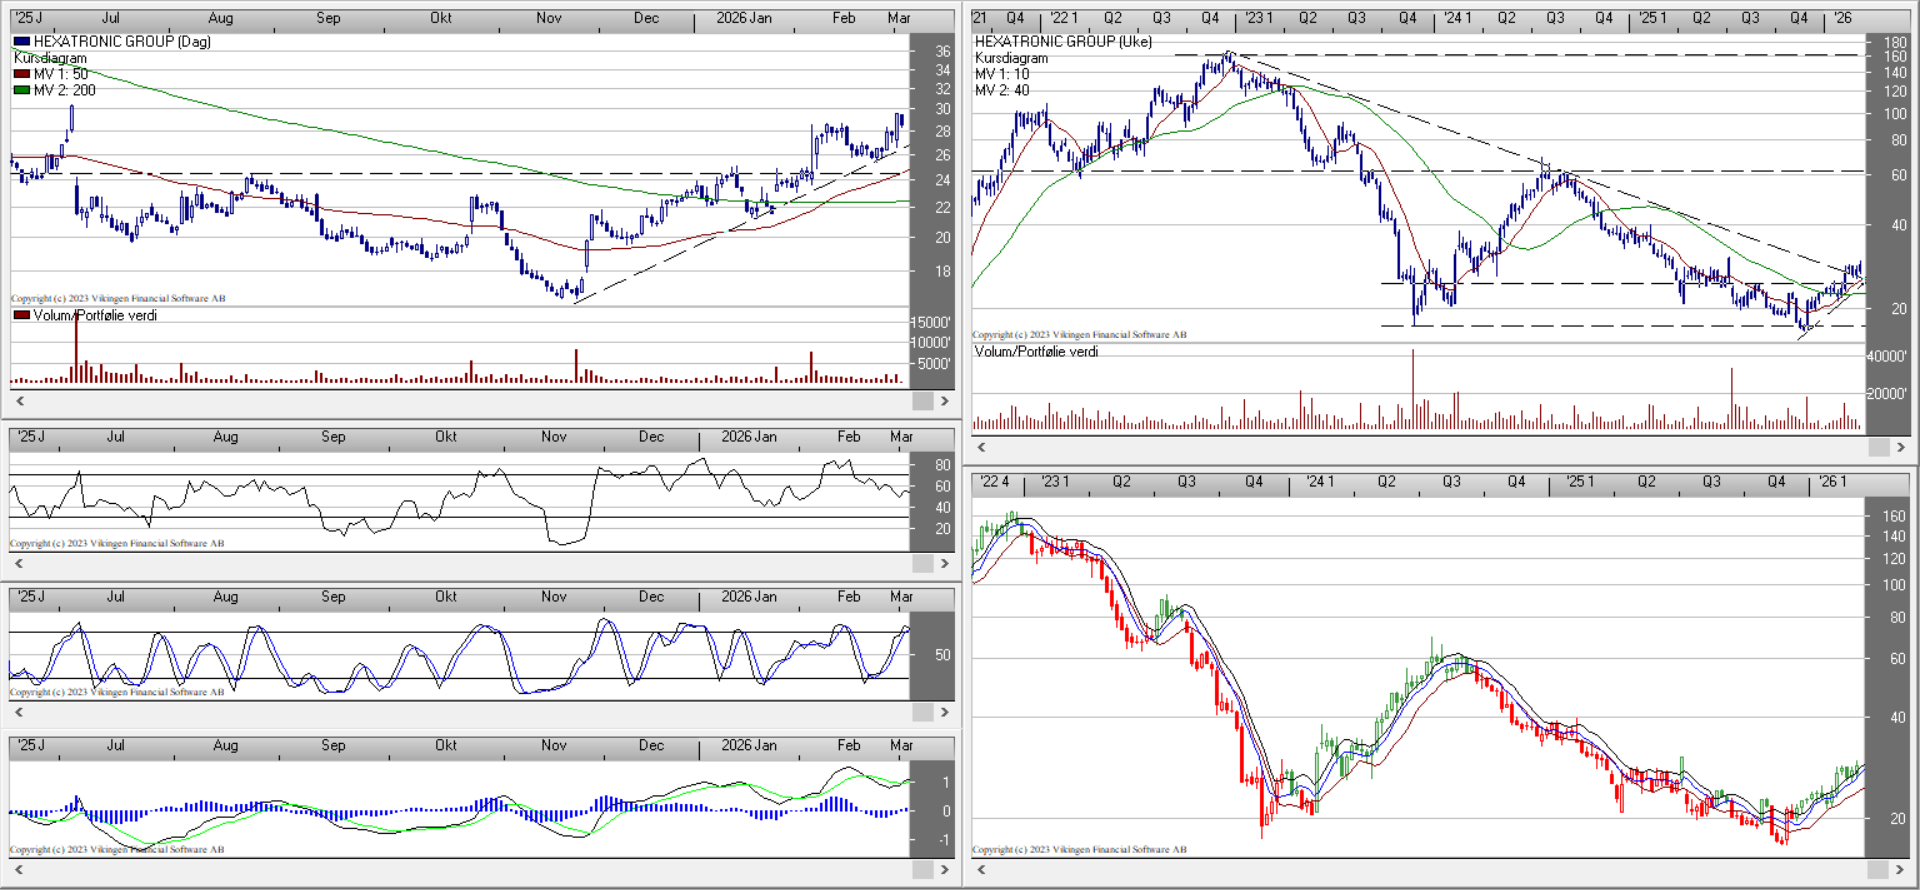This screenshot has width=1920, height=890.
Task: Click the right scroll arrow under the MACD panel
Action: click(944, 870)
